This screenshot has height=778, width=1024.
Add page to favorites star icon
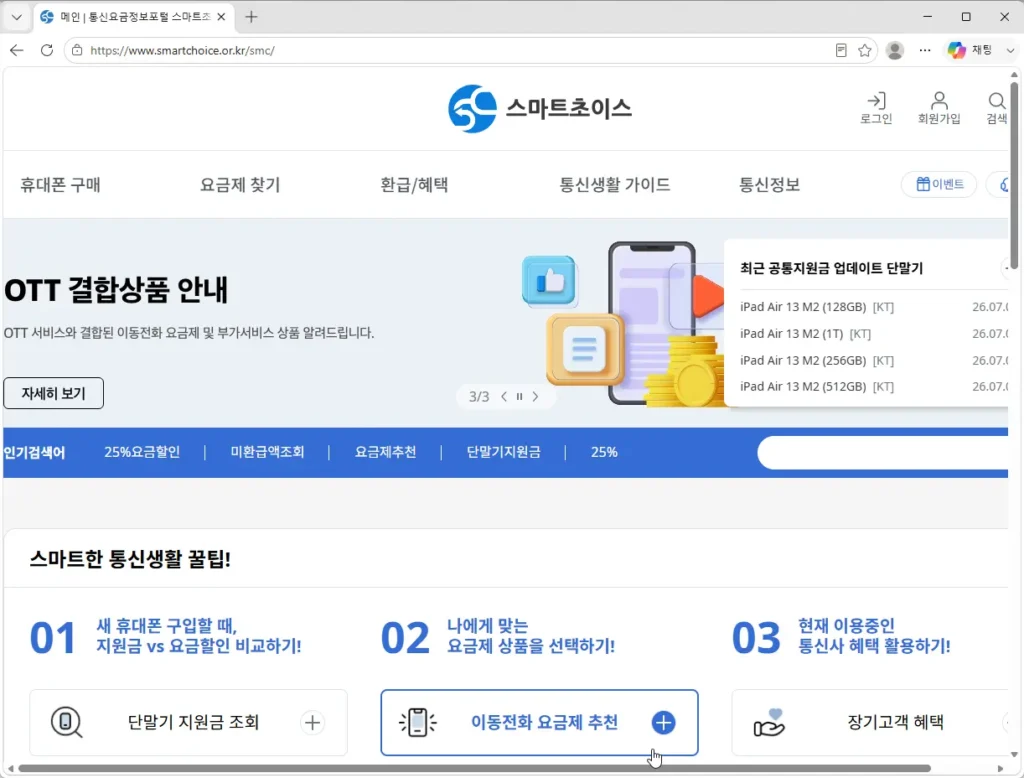[865, 50]
